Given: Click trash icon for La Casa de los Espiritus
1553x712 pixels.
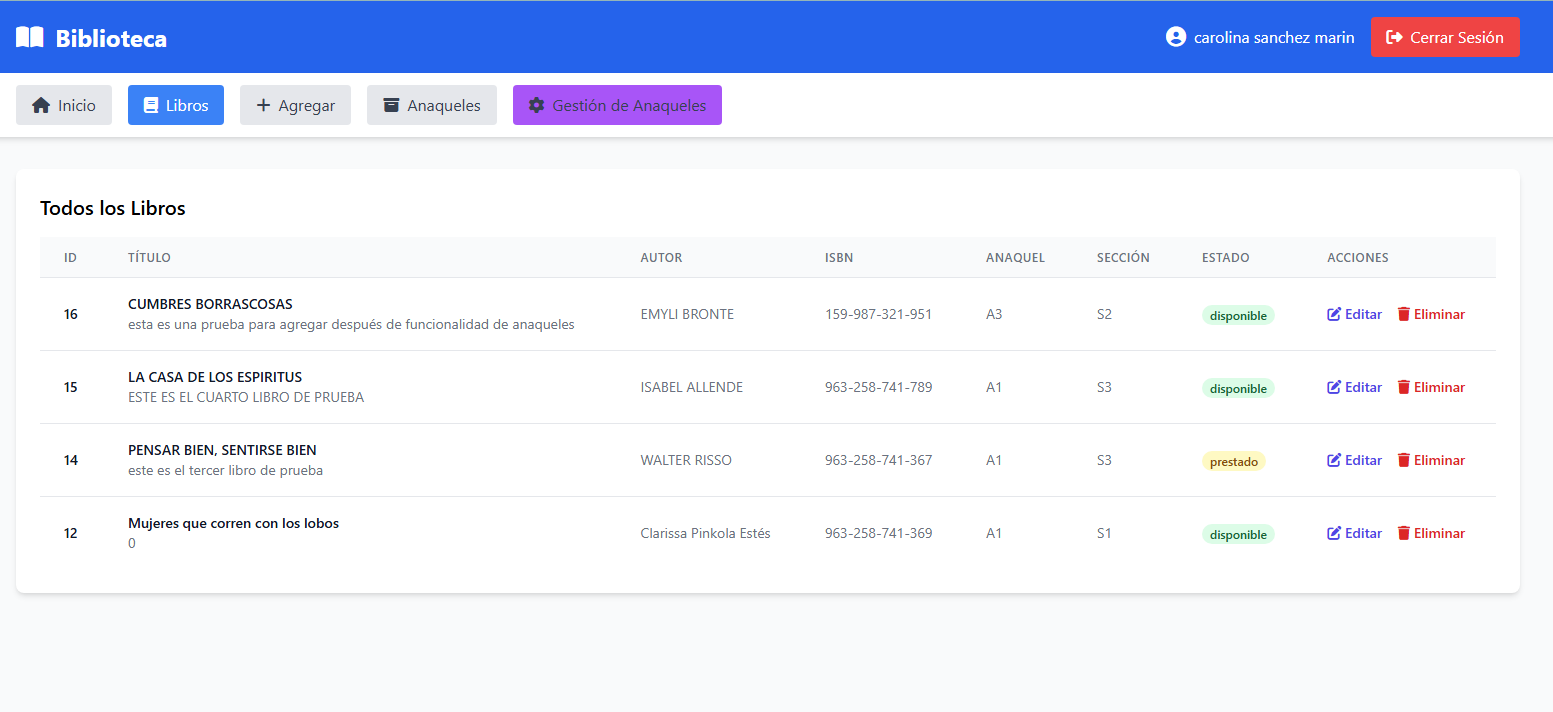Looking at the screenshot, I should [1404, 387].
